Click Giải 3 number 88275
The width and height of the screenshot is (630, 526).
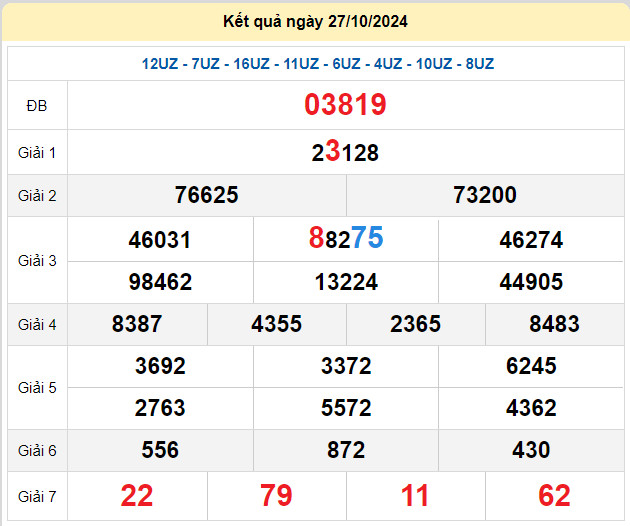(346, 237)
